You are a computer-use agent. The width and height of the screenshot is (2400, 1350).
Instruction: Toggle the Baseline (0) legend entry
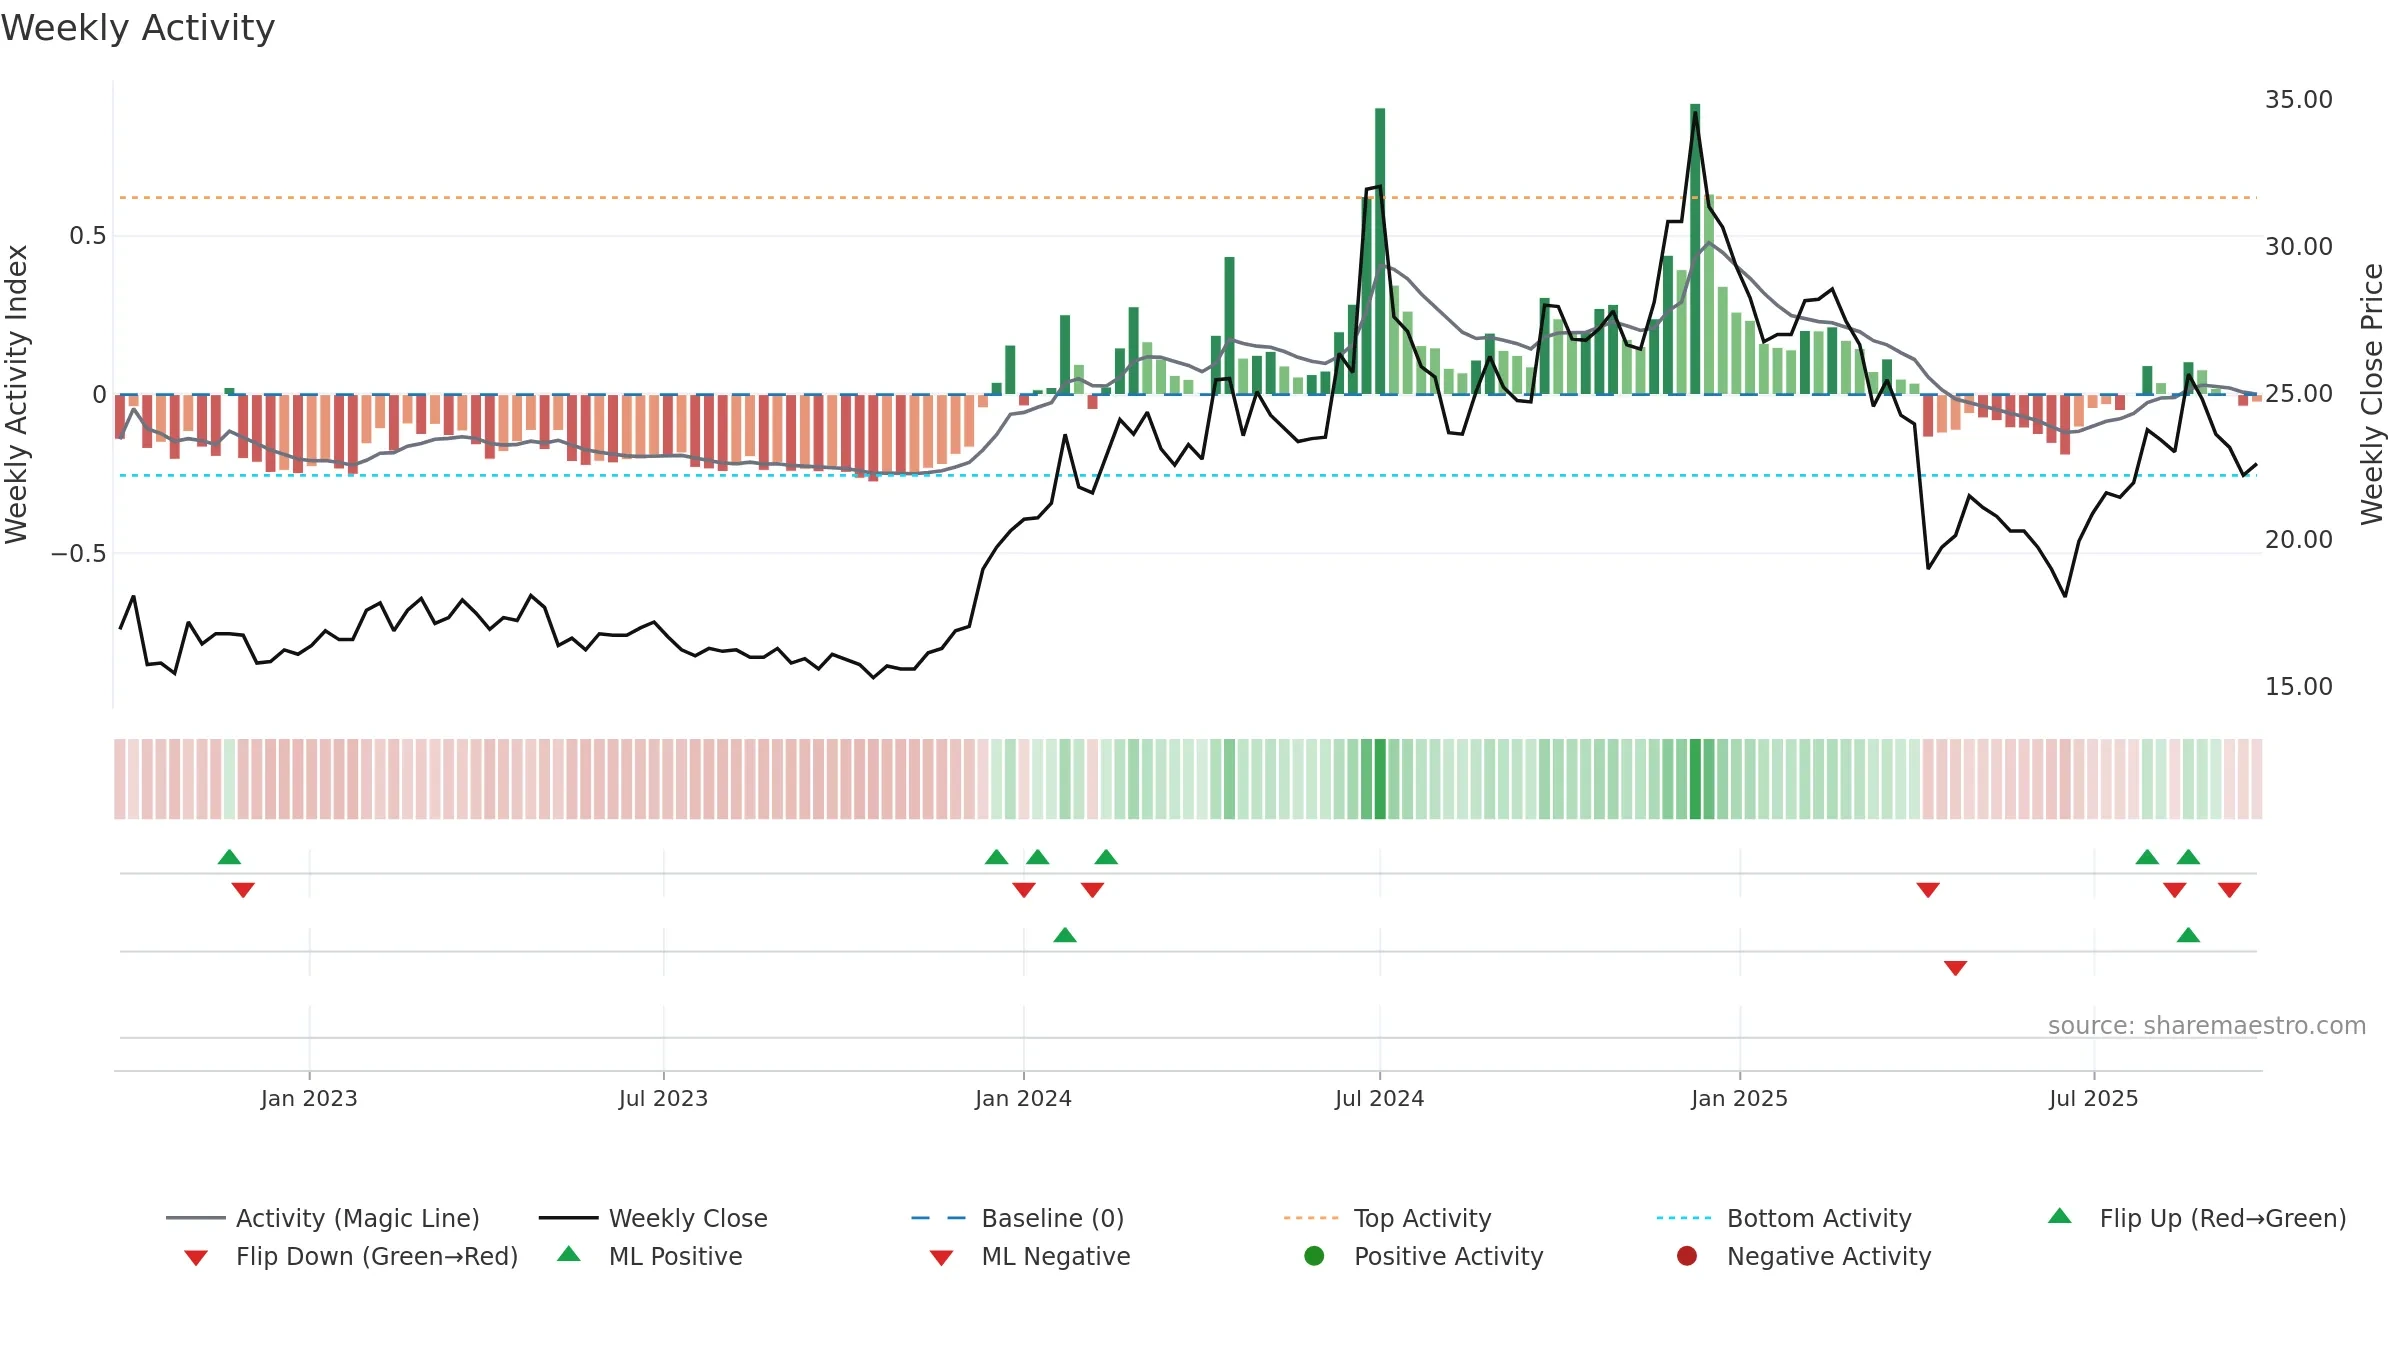click(1017, 1218)
